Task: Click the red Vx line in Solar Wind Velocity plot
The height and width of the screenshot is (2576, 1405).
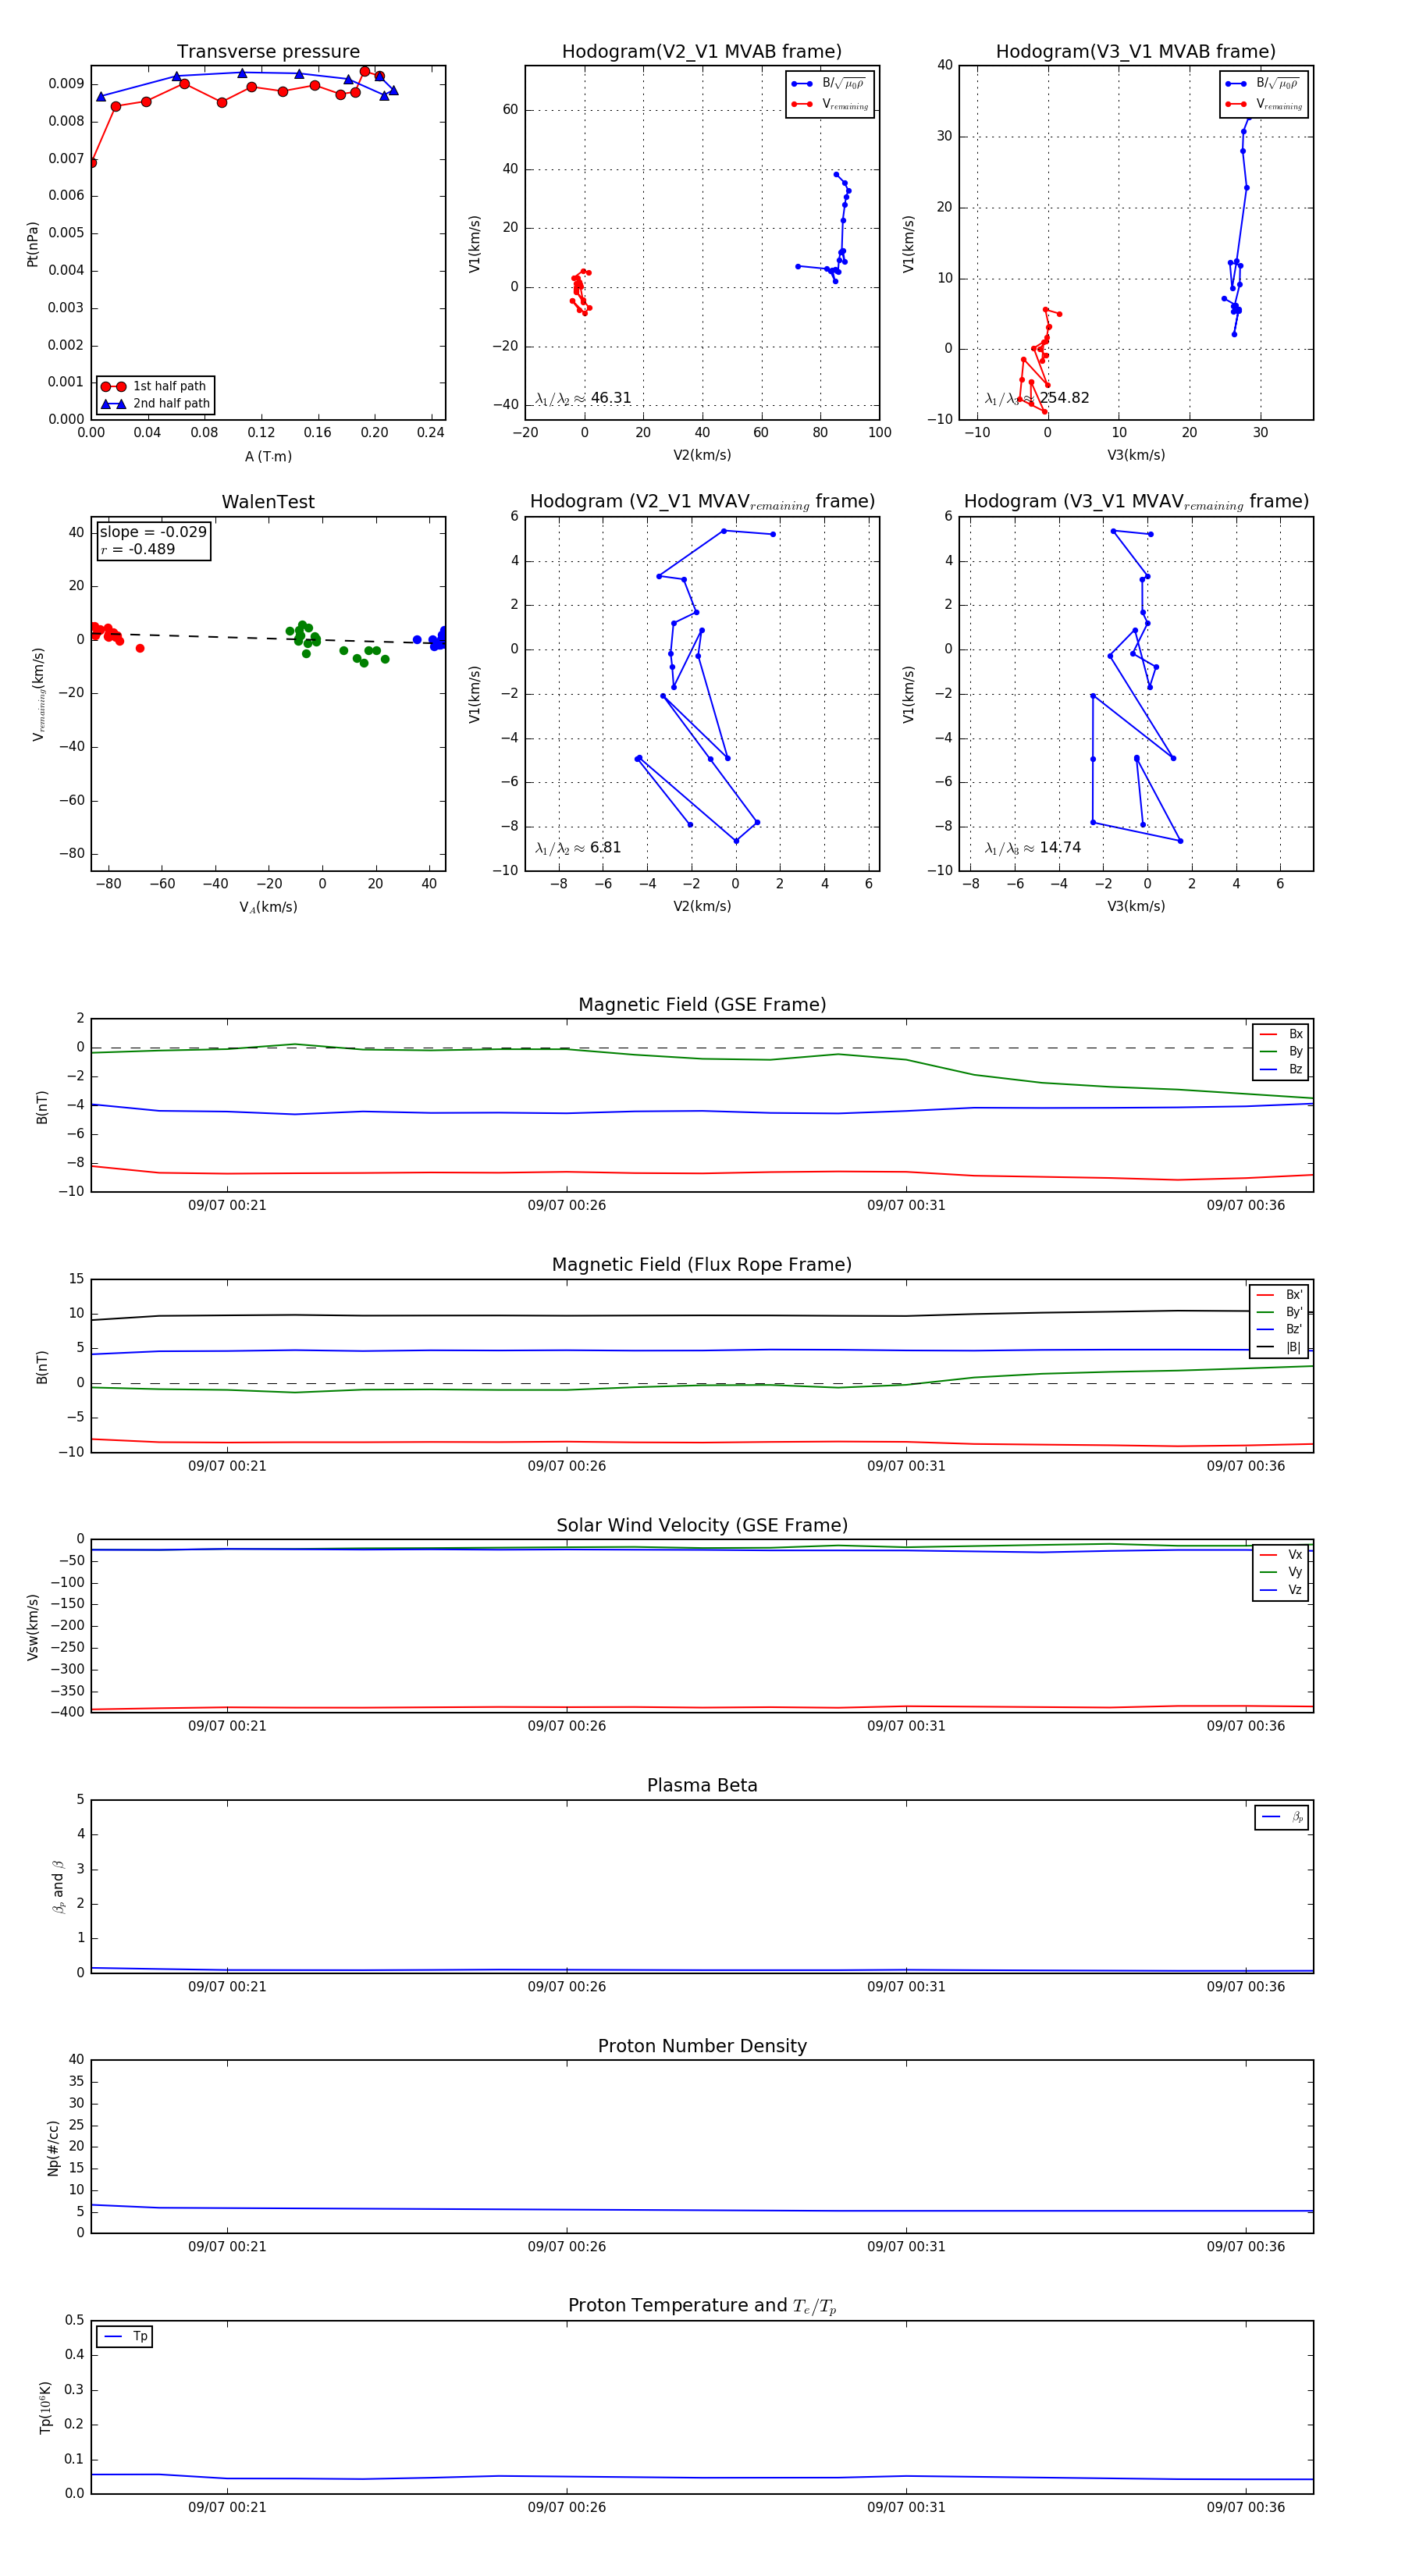Action: [700, 1707]
